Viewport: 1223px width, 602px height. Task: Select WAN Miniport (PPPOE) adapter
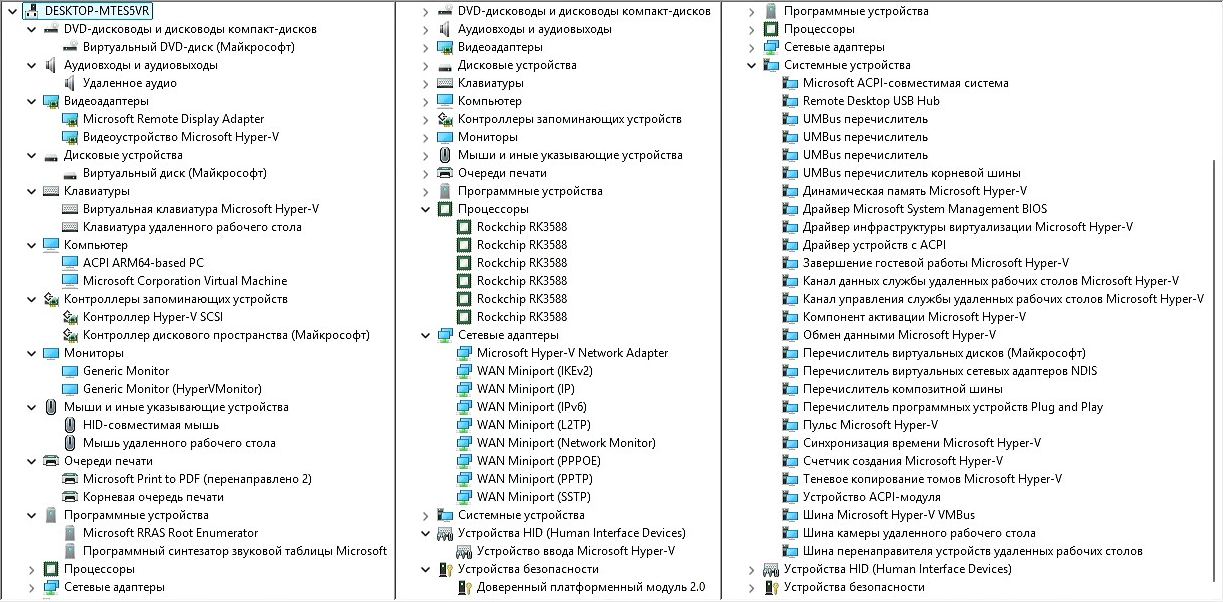point(540,461)
